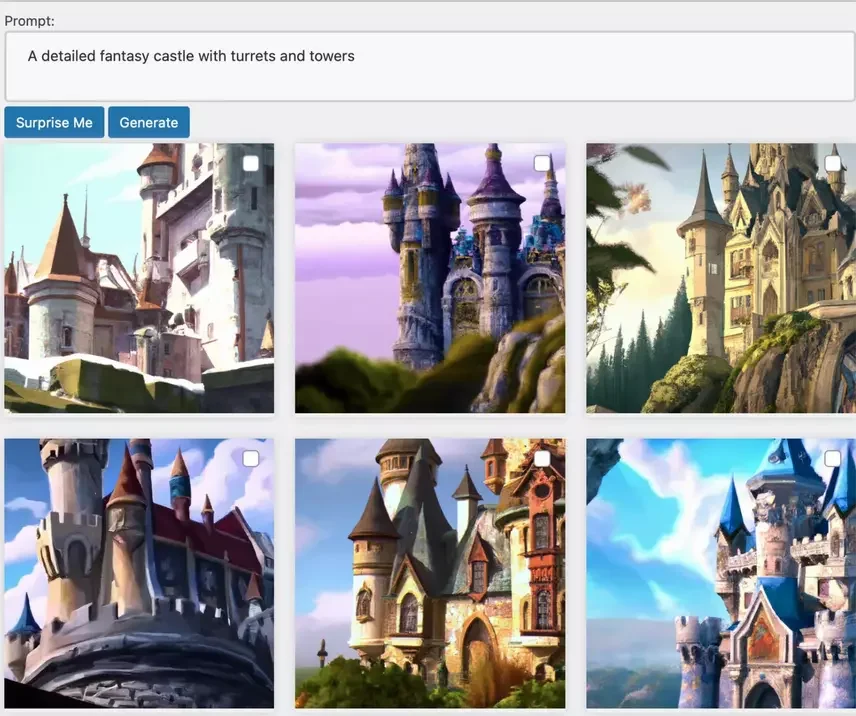Screen dimensions: 856x716
Task: Tick the checkbox on the snowy castle image
Action: tap(251, 163)
